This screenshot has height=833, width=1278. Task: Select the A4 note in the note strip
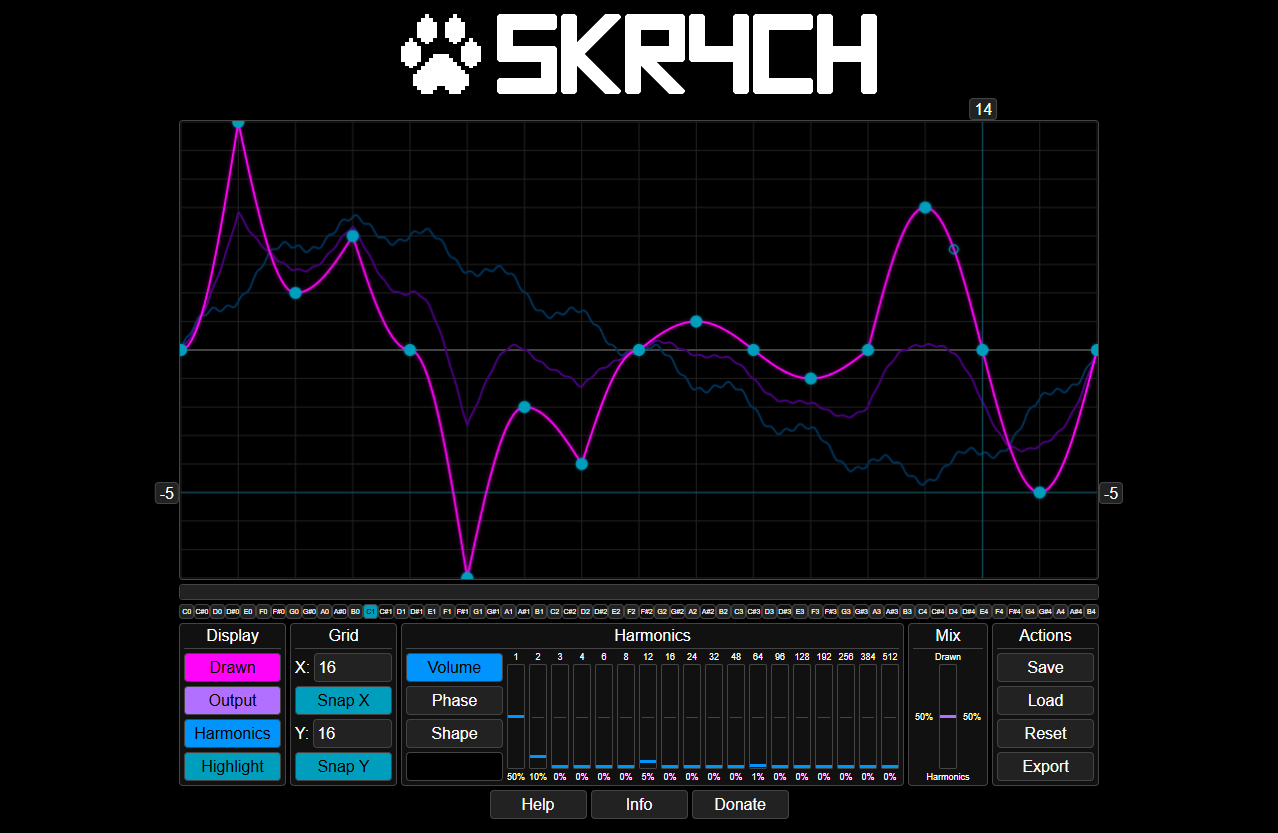pyautogui.click(x=1061, y=610)
